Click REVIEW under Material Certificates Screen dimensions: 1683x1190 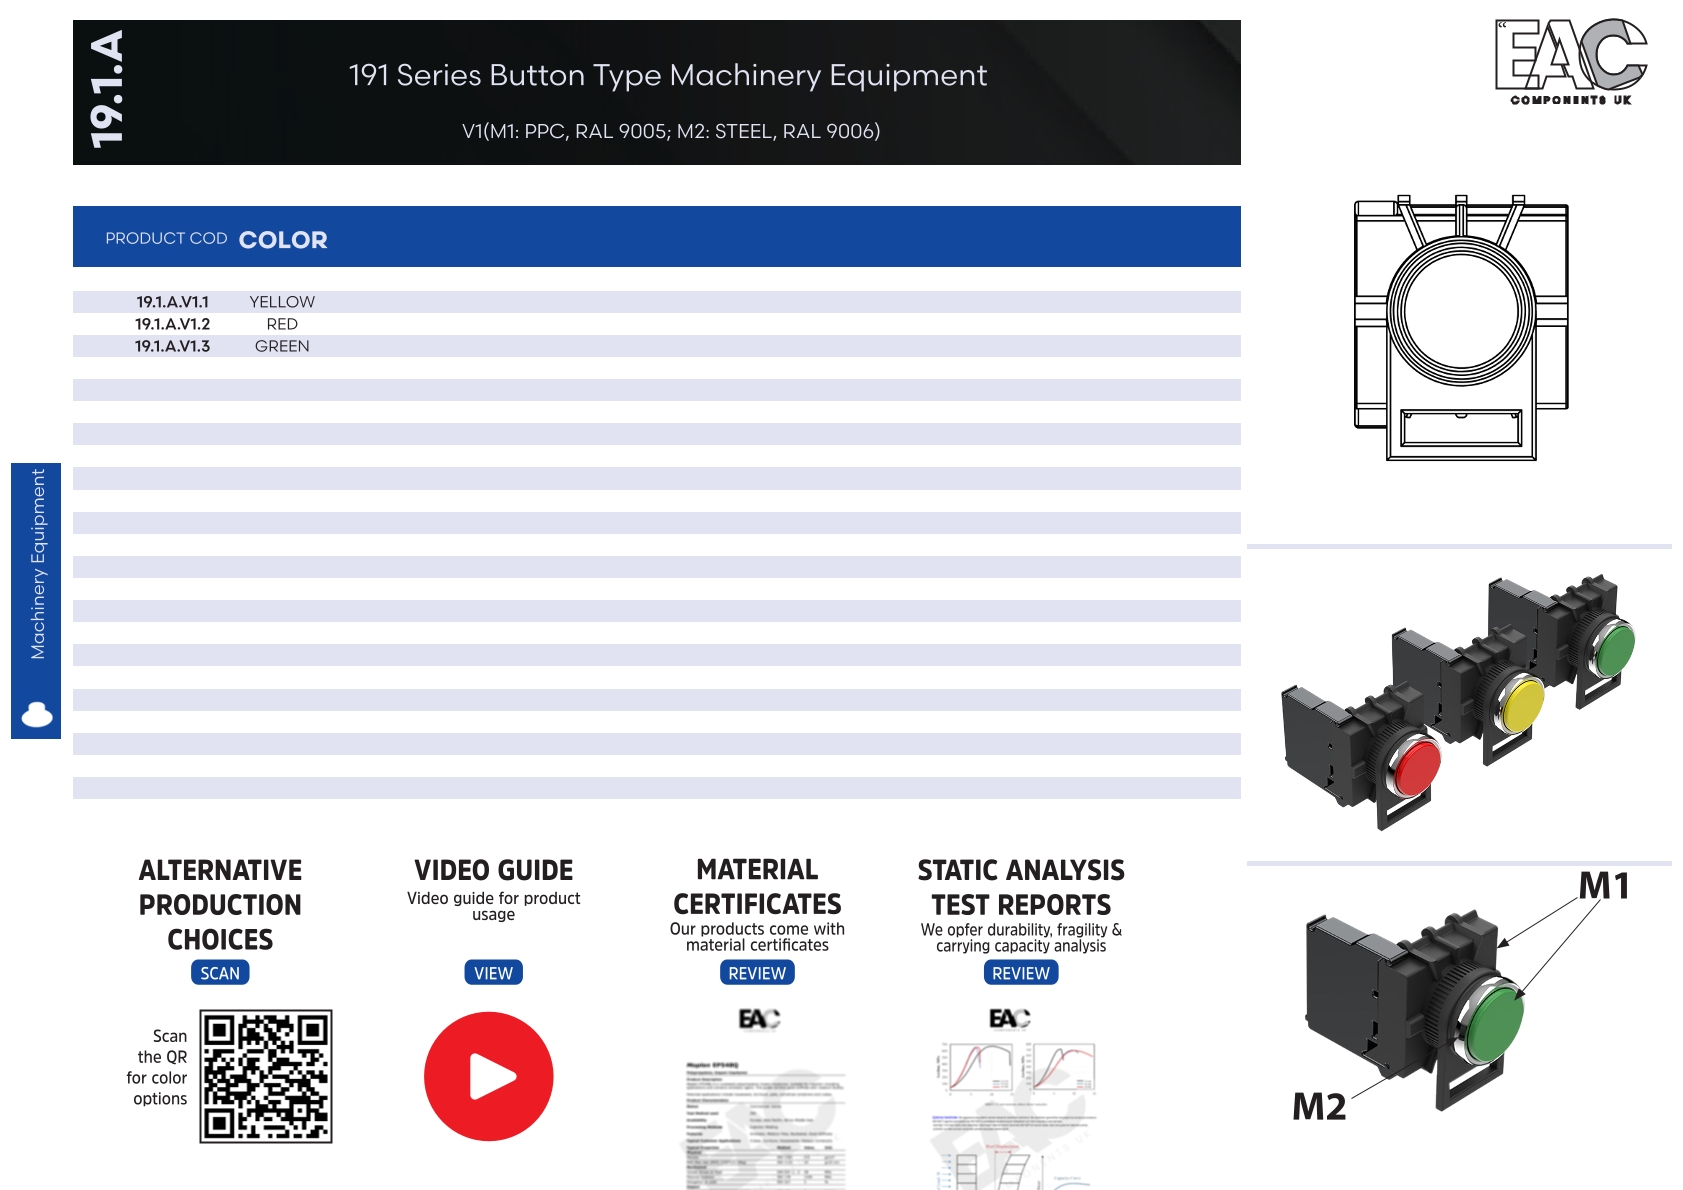[757, 973]
